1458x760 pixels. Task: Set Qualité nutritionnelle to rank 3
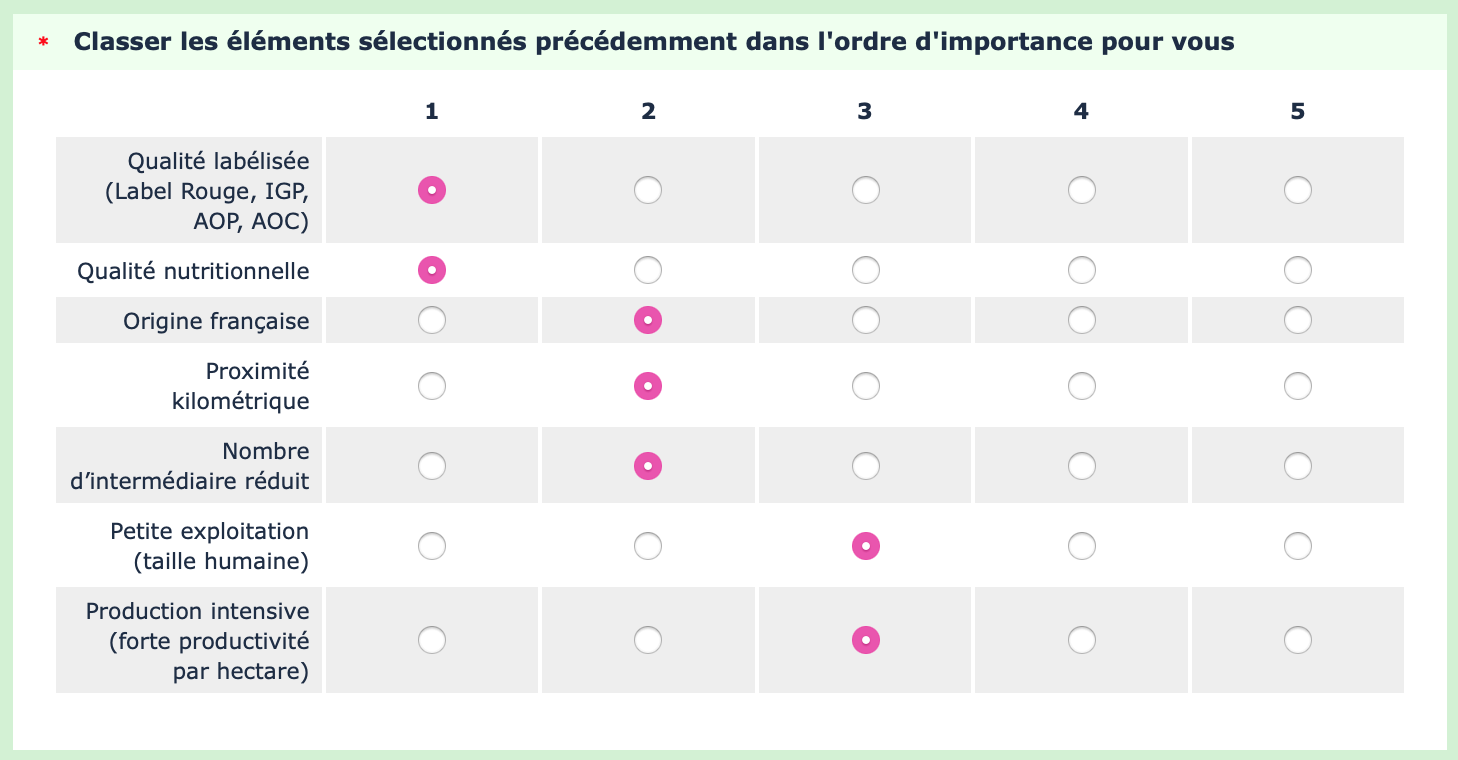coord(865,270)
